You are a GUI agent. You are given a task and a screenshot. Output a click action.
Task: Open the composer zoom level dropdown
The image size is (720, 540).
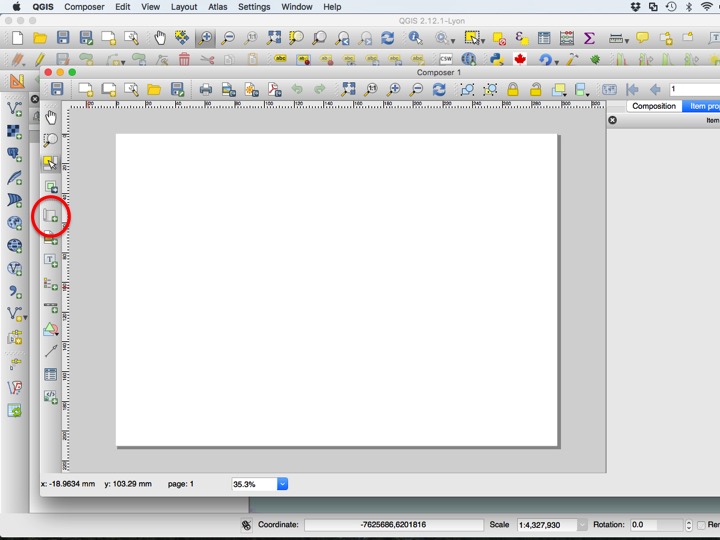click(282, 484)
